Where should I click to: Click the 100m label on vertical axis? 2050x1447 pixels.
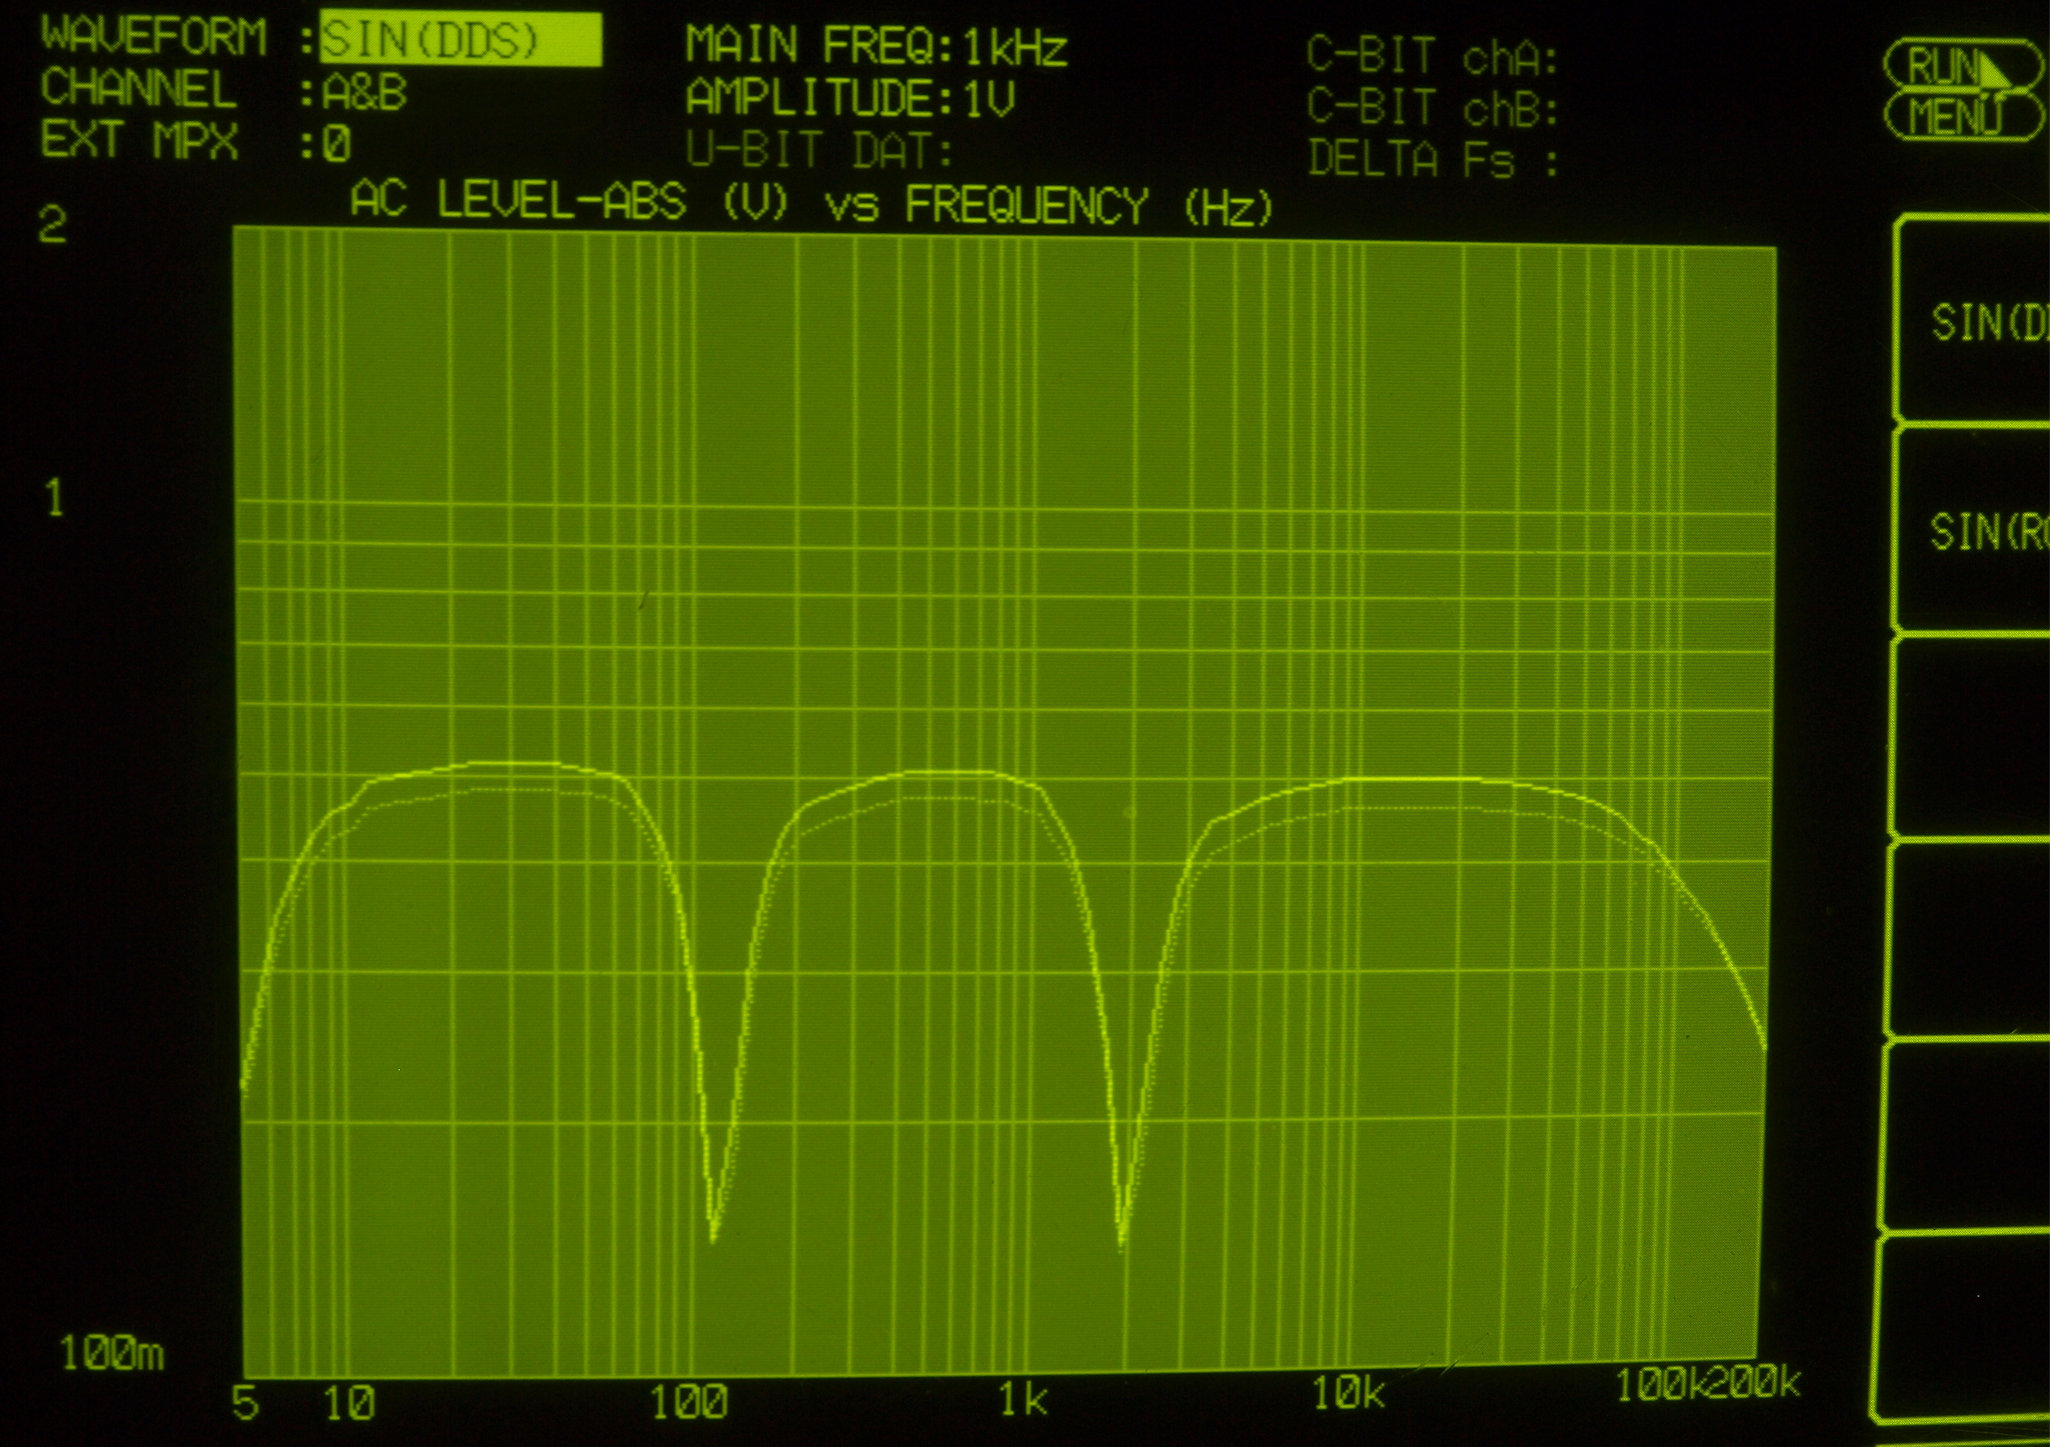click(110, 1354)
